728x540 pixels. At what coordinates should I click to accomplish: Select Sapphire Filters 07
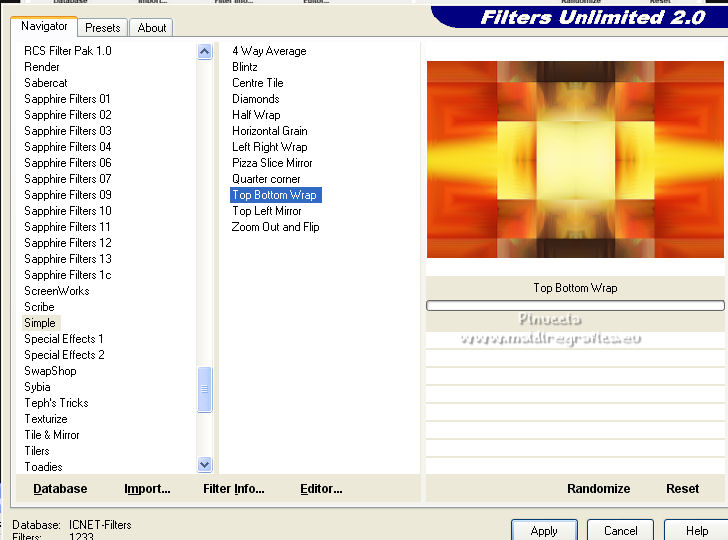tap(68, 179)
